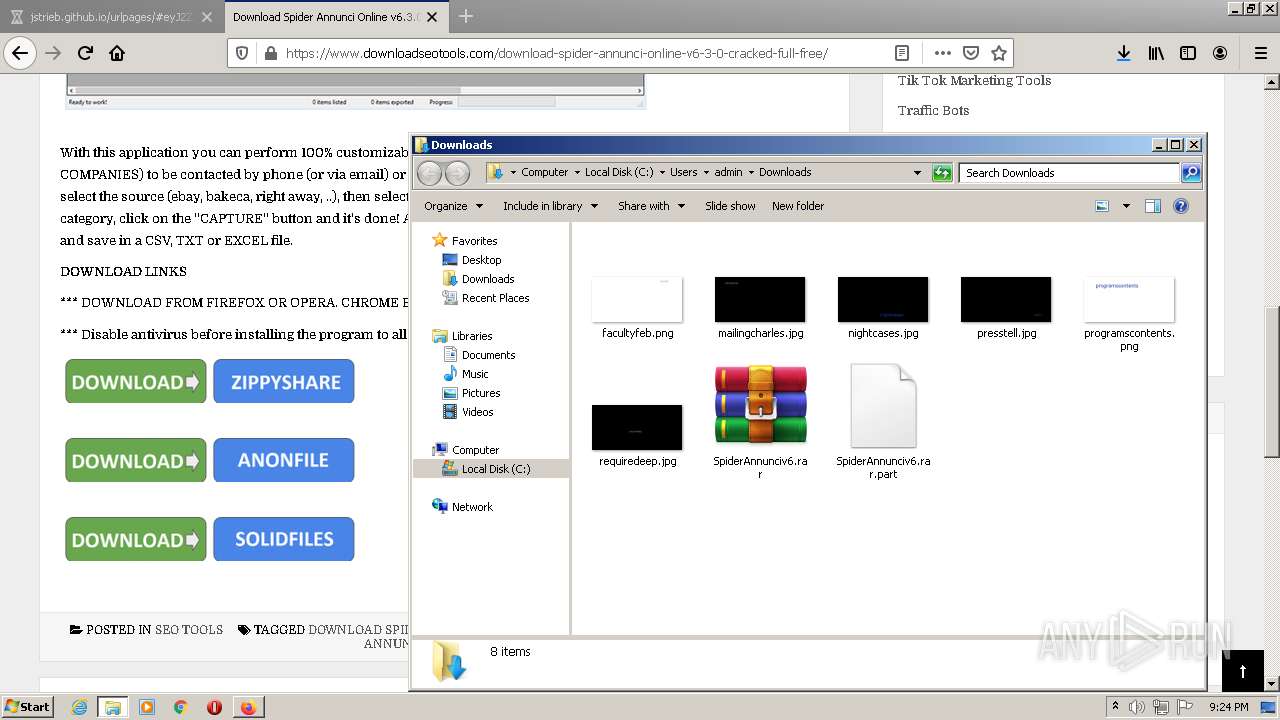
Task: Open a new Firefox tab
Action: (x=466, y=16)
